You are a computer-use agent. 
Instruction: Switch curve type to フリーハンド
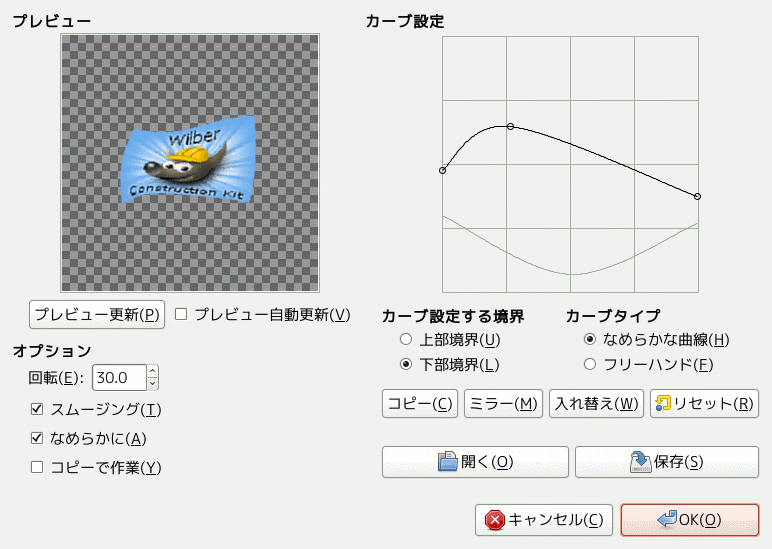[x=590, y=364]
